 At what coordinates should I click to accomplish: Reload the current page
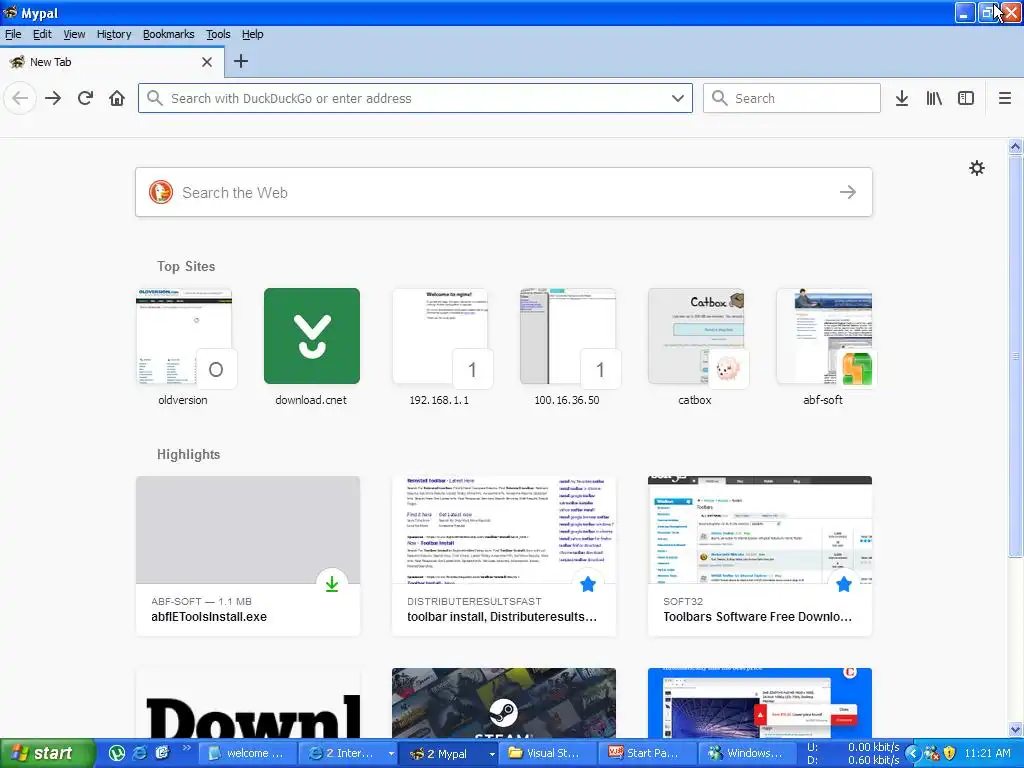(85, 99)
